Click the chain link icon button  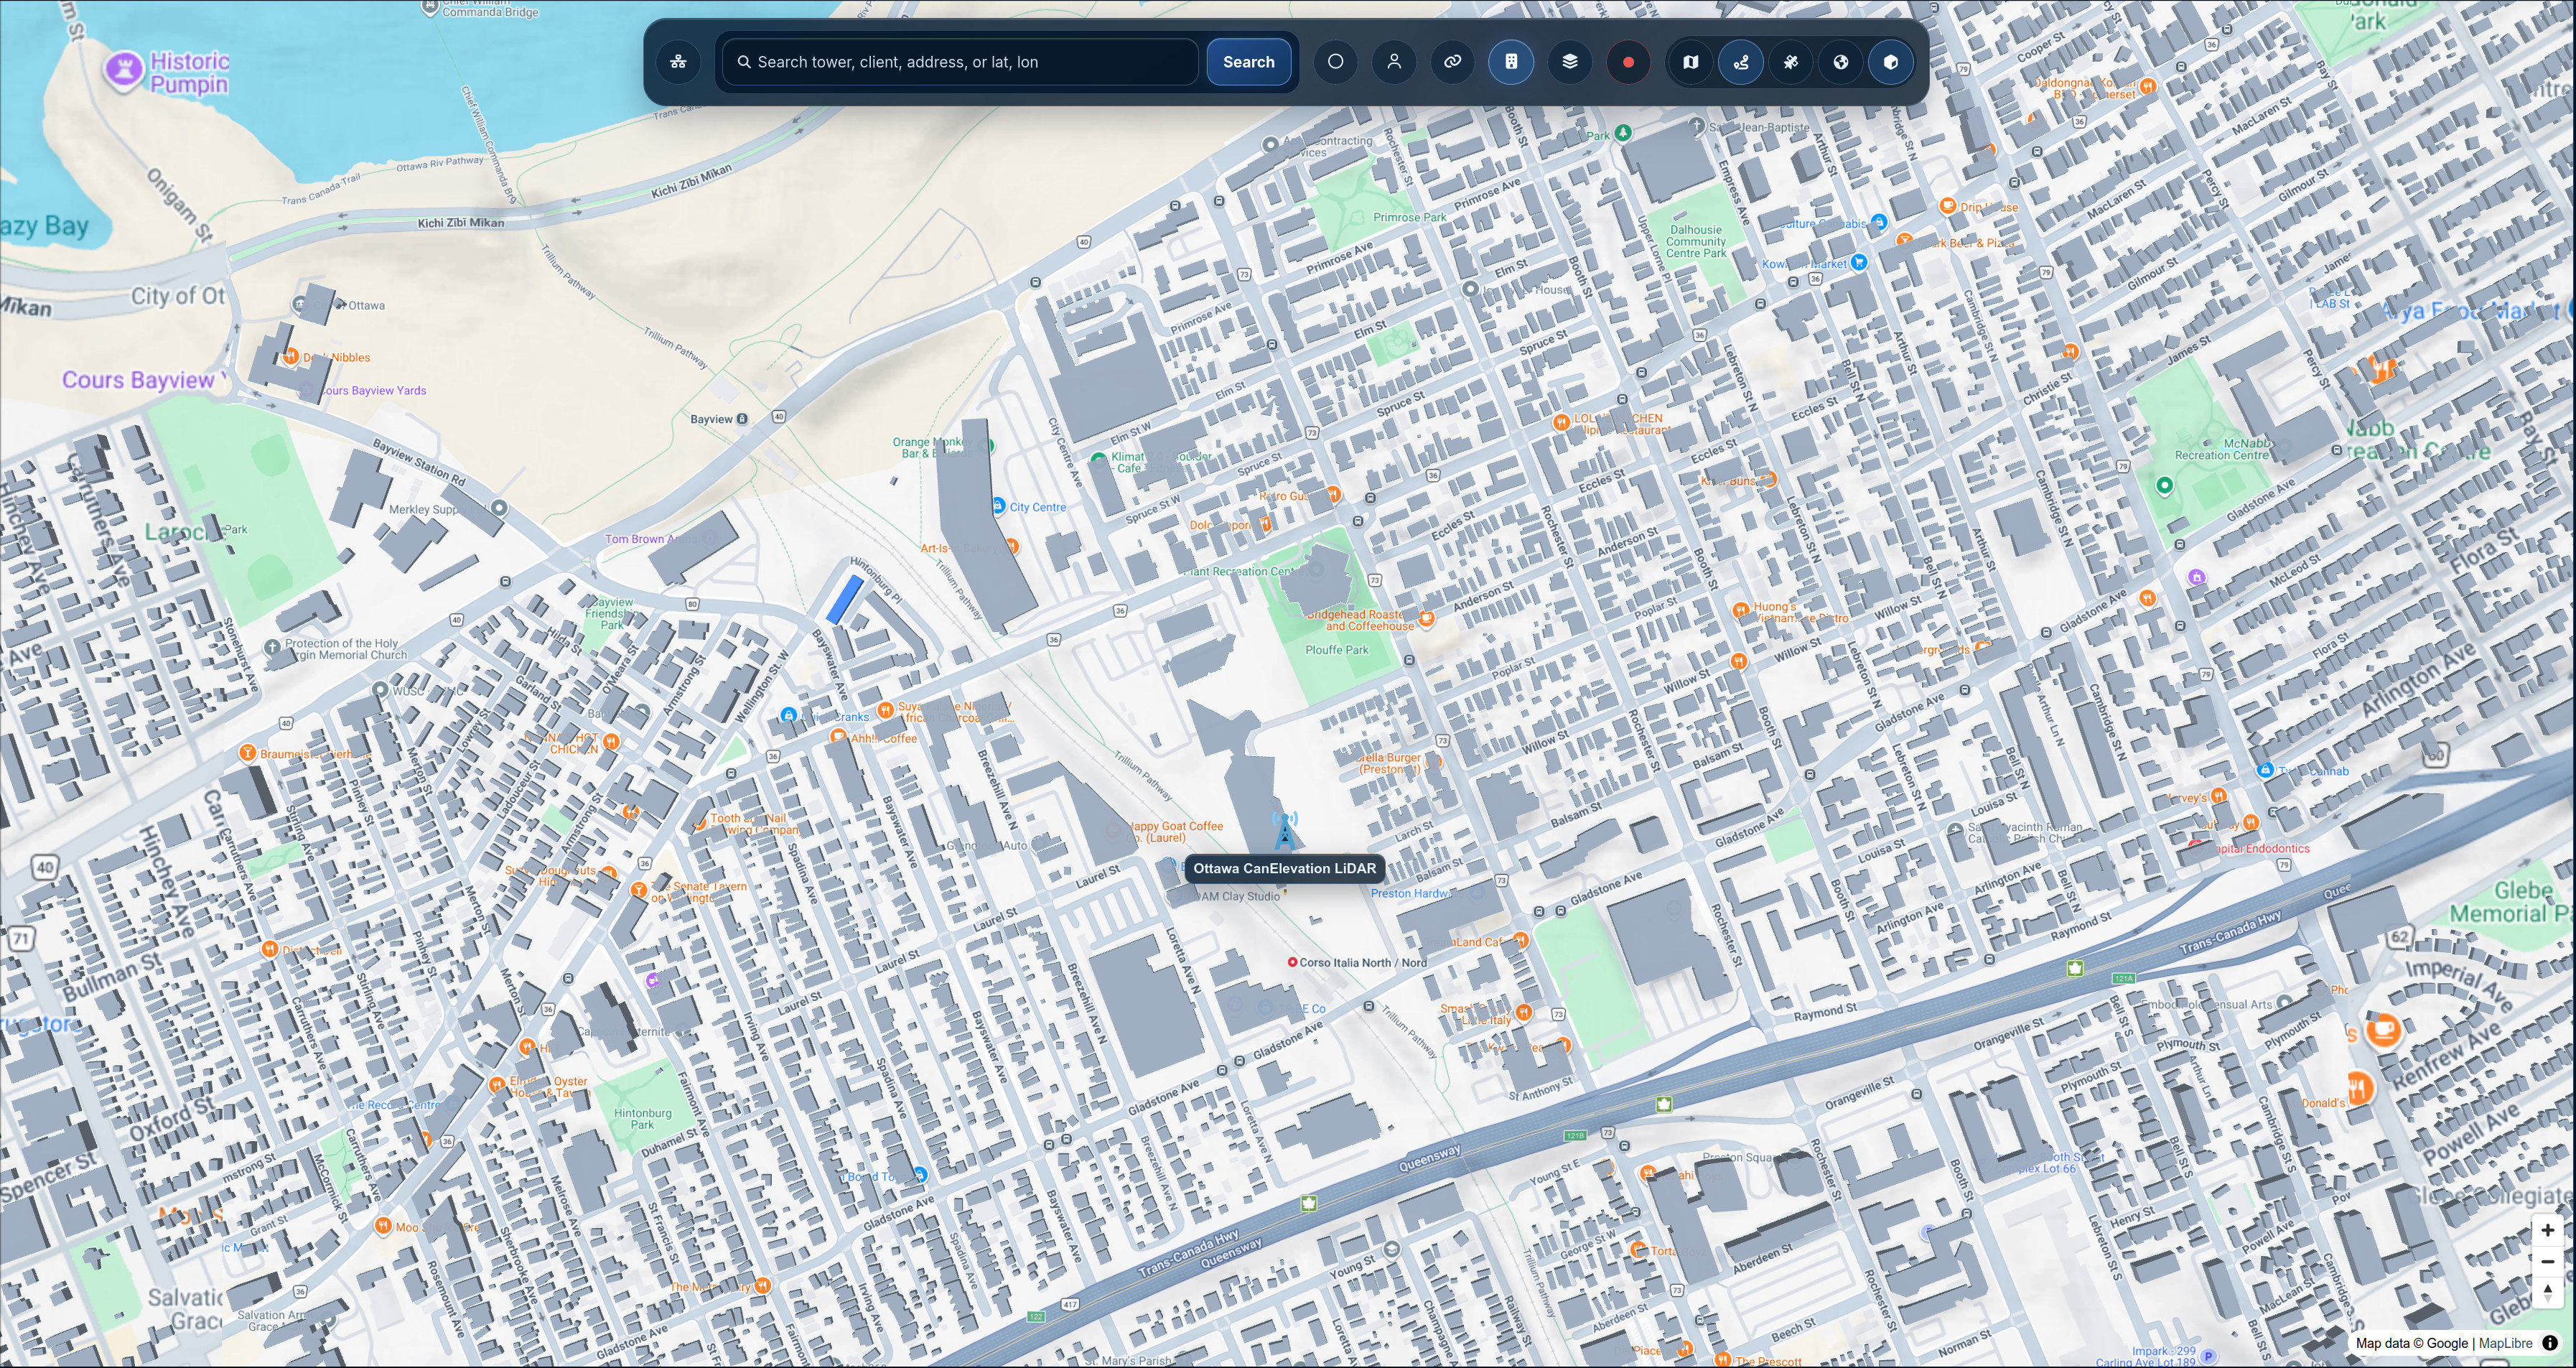coord(1452,62)
